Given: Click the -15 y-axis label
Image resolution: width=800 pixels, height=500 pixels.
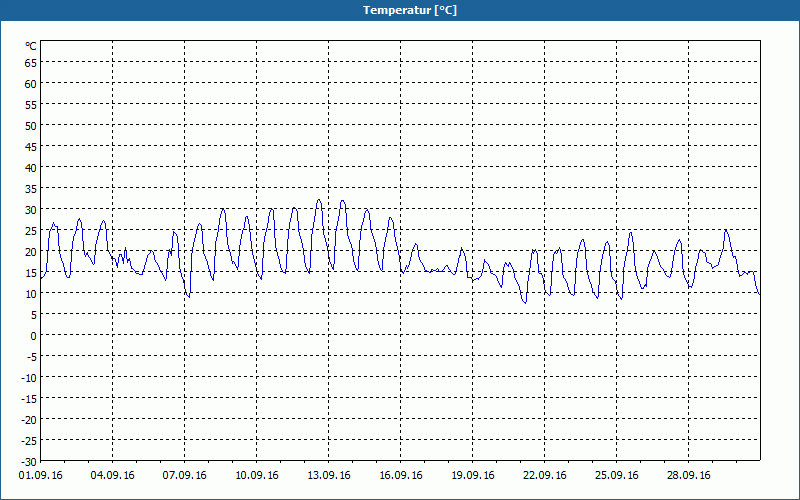Looking at the screenshot, I should 29,398.
